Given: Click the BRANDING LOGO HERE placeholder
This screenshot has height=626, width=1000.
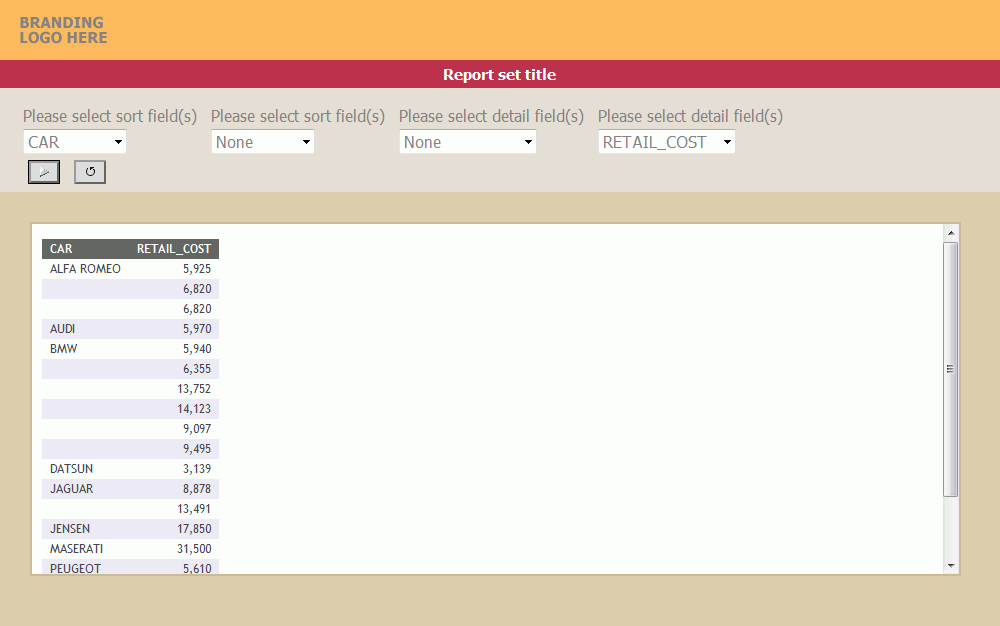Looking at the screenshot, I should [x=63, y=30].
